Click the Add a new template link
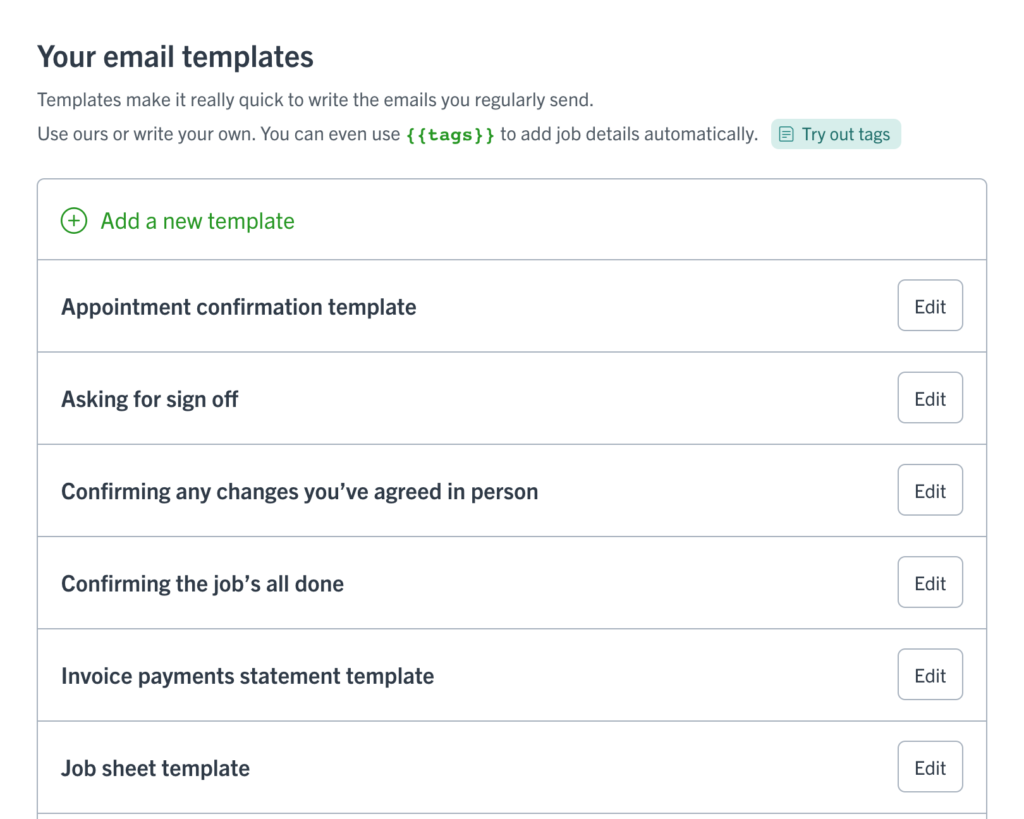This screenshot has height=819, width=1024. click(x=197, y=221)
